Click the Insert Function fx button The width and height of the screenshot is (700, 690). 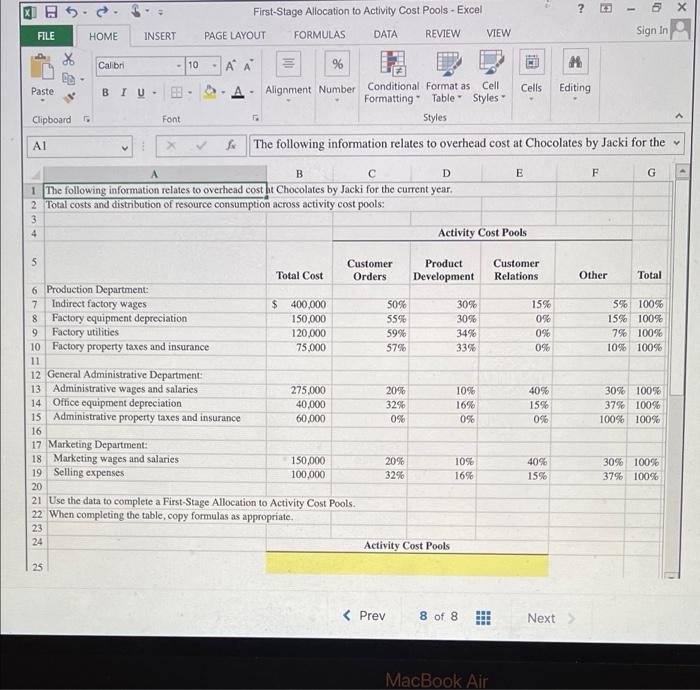(231, 145)
